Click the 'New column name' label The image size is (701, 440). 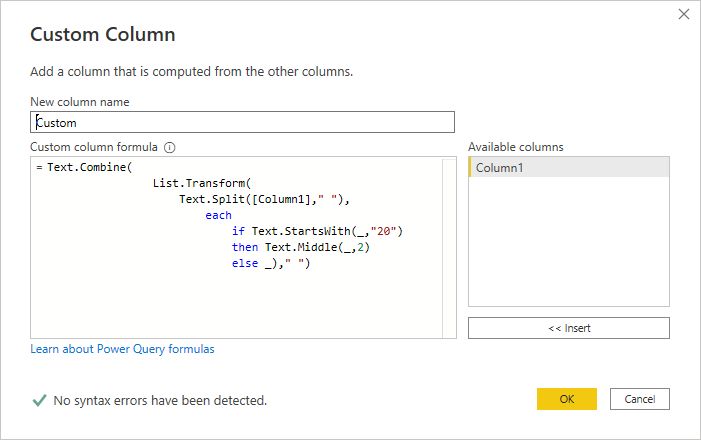click(80, 102)
